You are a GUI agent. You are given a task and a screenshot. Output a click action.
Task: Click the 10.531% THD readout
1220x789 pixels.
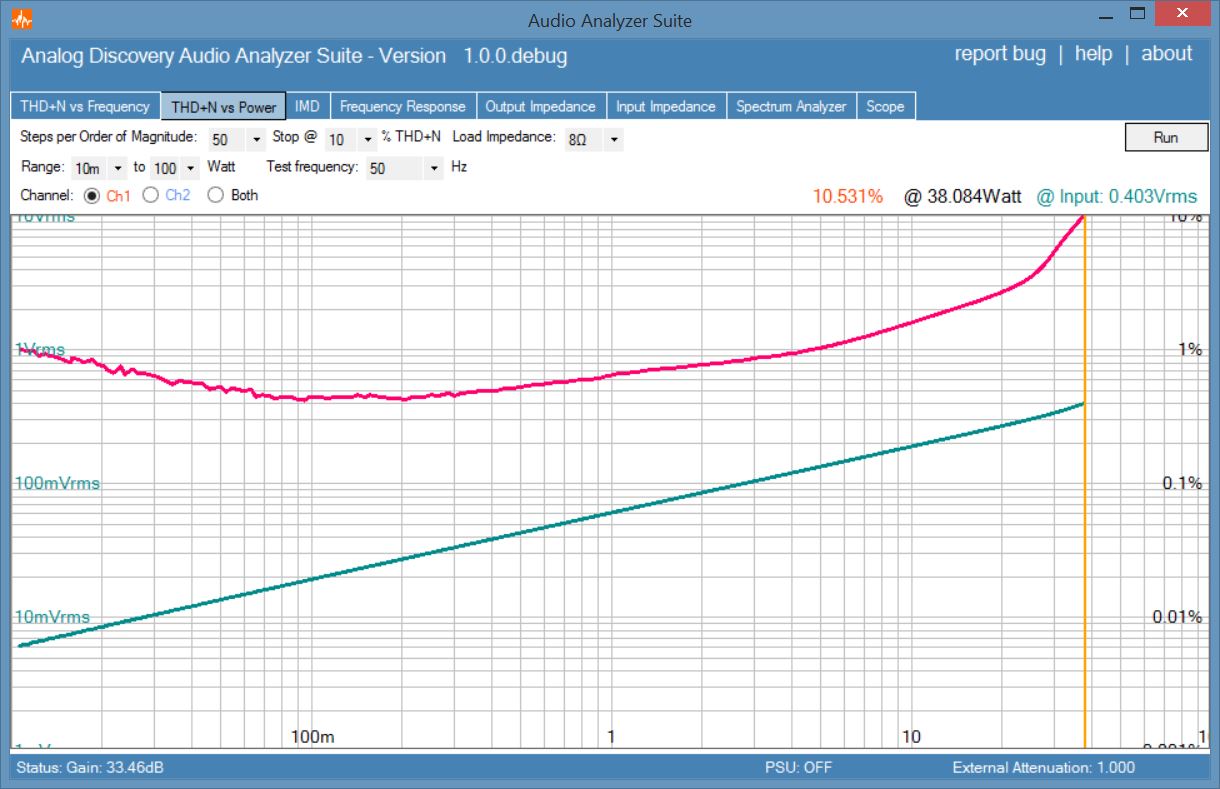click(847, 196)
